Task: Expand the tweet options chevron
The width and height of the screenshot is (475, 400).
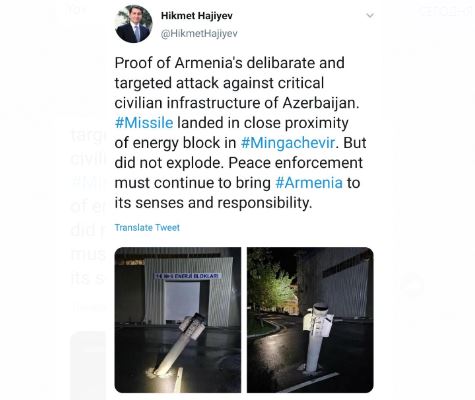Action: pos(370,15)
